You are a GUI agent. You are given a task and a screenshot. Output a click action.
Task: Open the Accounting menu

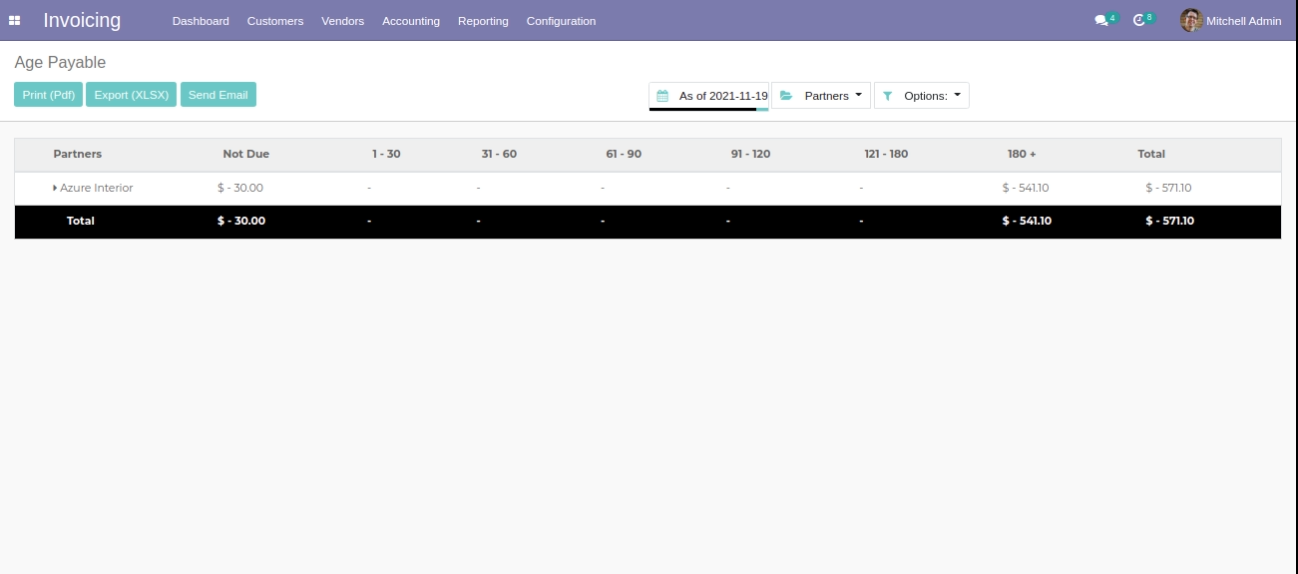tap(411, 21)
